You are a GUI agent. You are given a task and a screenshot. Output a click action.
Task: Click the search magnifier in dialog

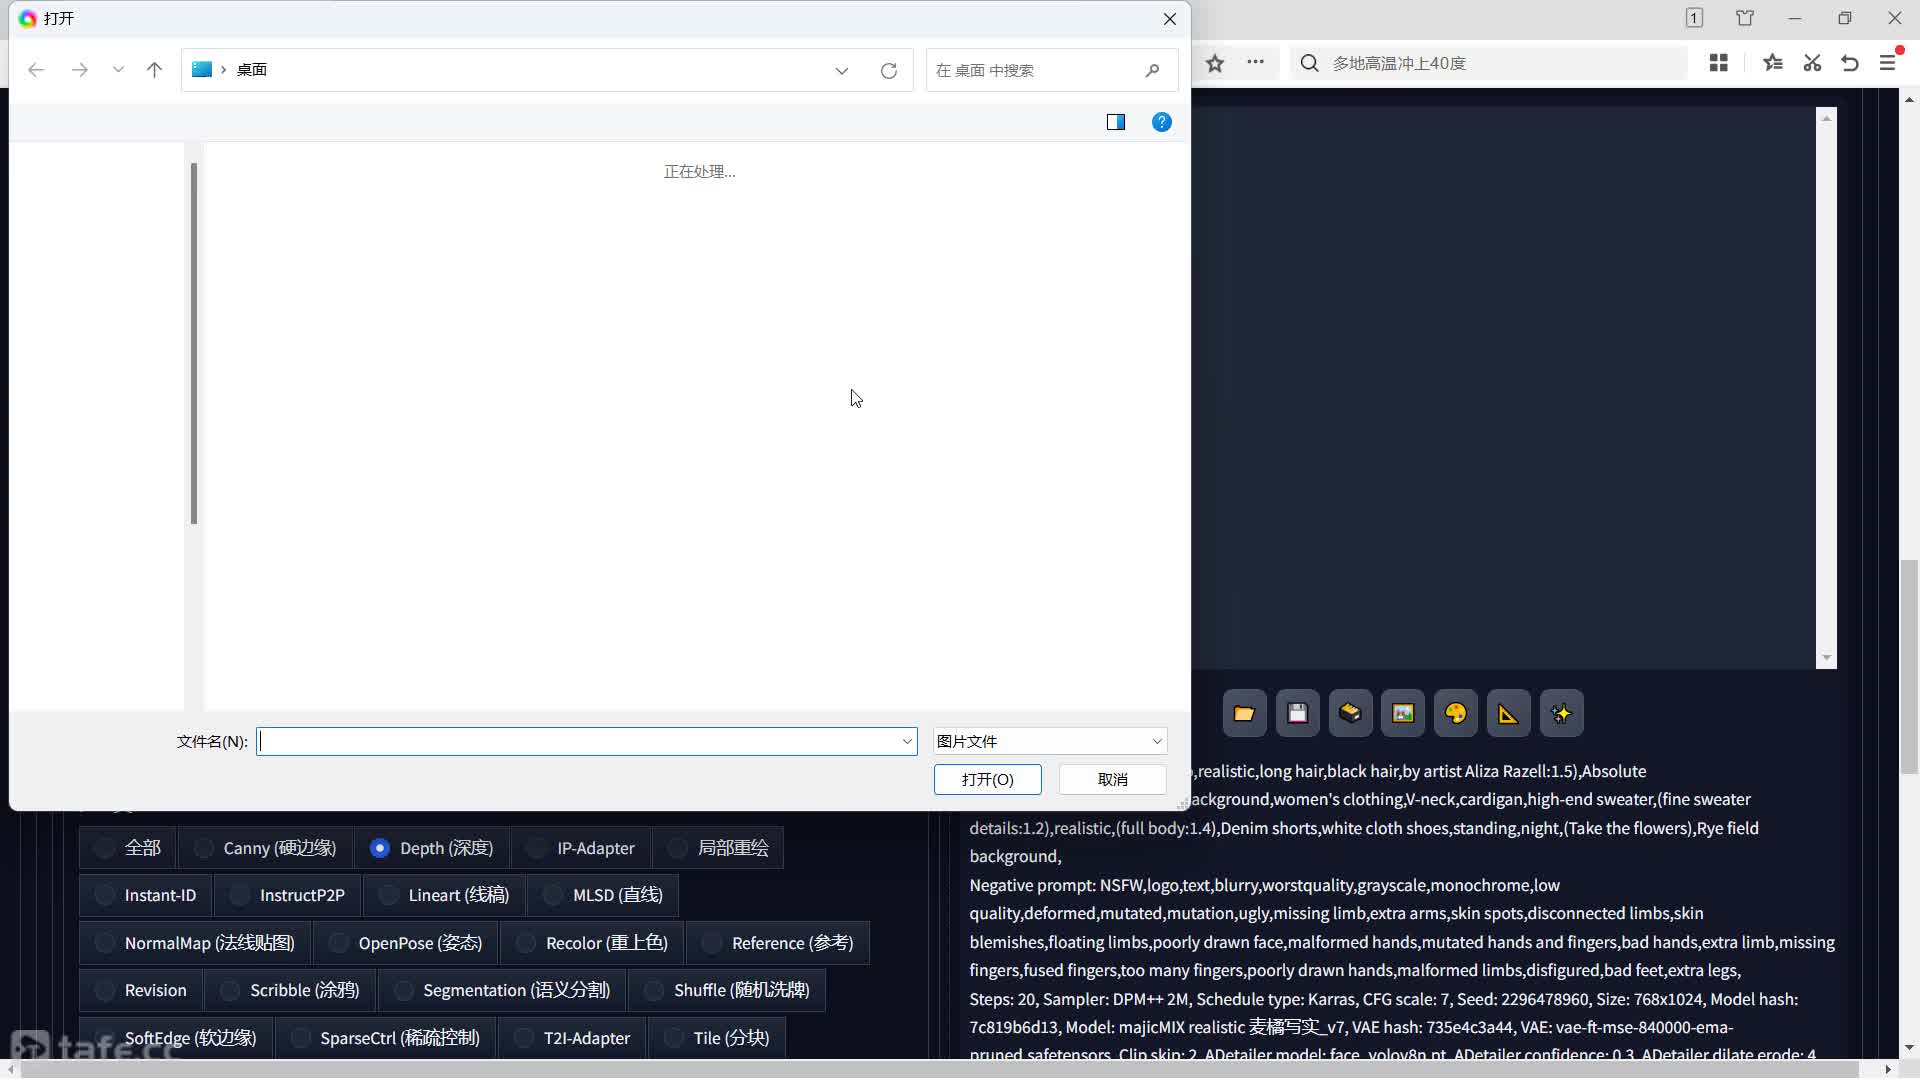pyautogui.click(x=1152, y=71)
